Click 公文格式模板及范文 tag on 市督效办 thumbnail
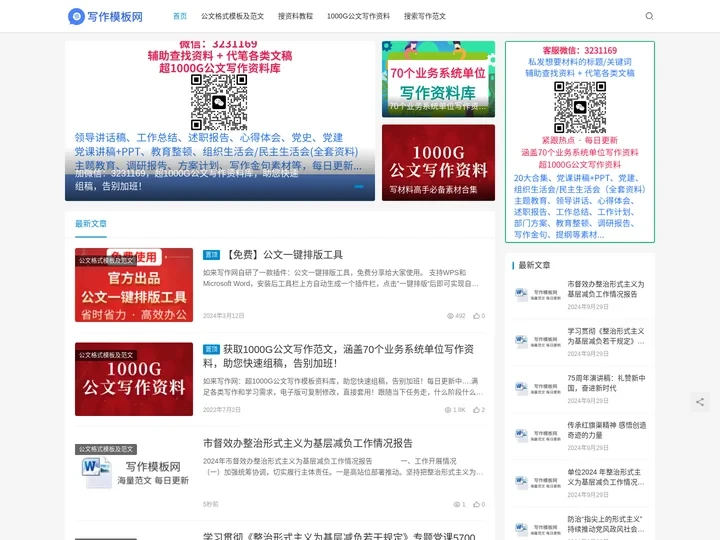The image size is (720, 540). coord(106,449)
